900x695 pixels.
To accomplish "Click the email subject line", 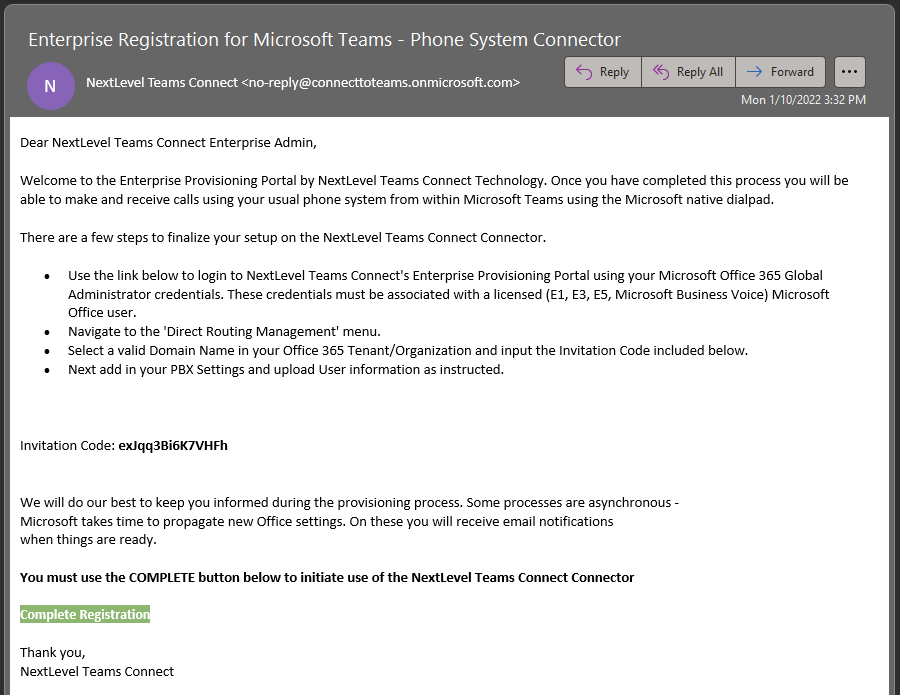I will 324,40.
